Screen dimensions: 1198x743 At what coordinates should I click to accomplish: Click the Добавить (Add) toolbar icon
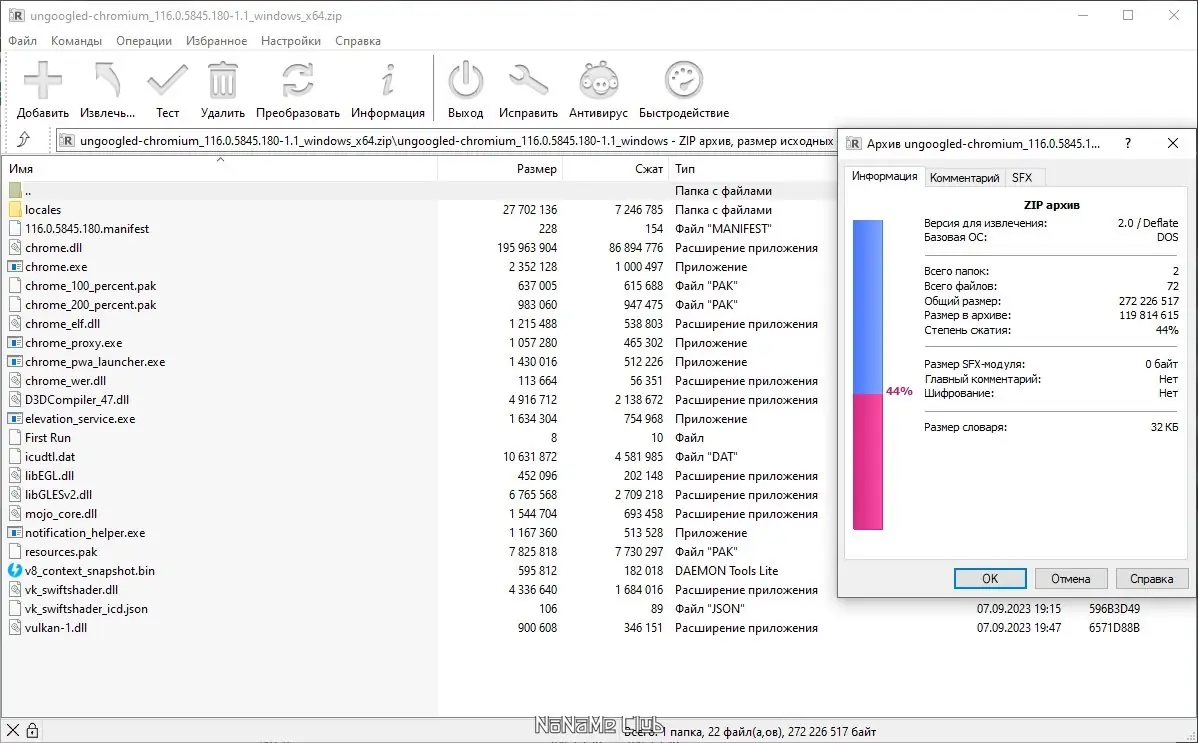42,85
